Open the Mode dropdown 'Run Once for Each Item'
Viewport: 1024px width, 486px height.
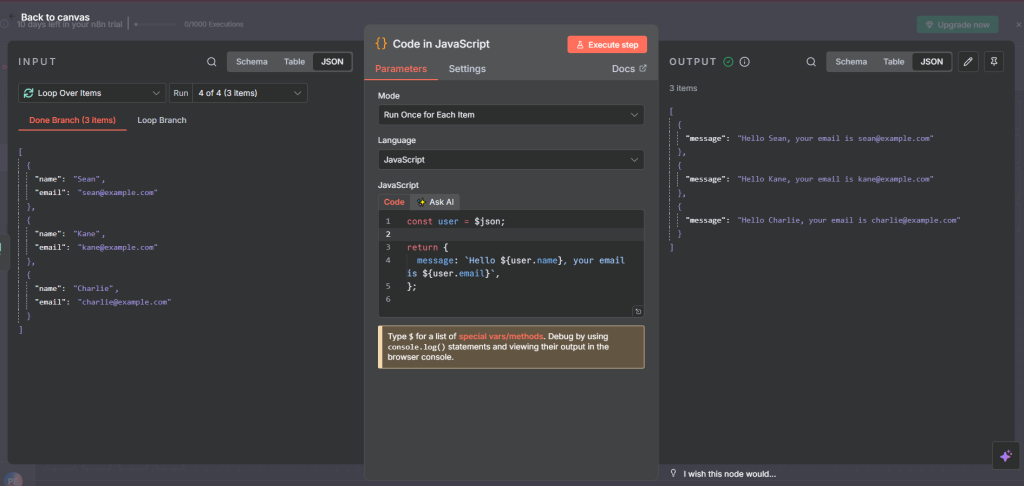[x=510, y=115]
